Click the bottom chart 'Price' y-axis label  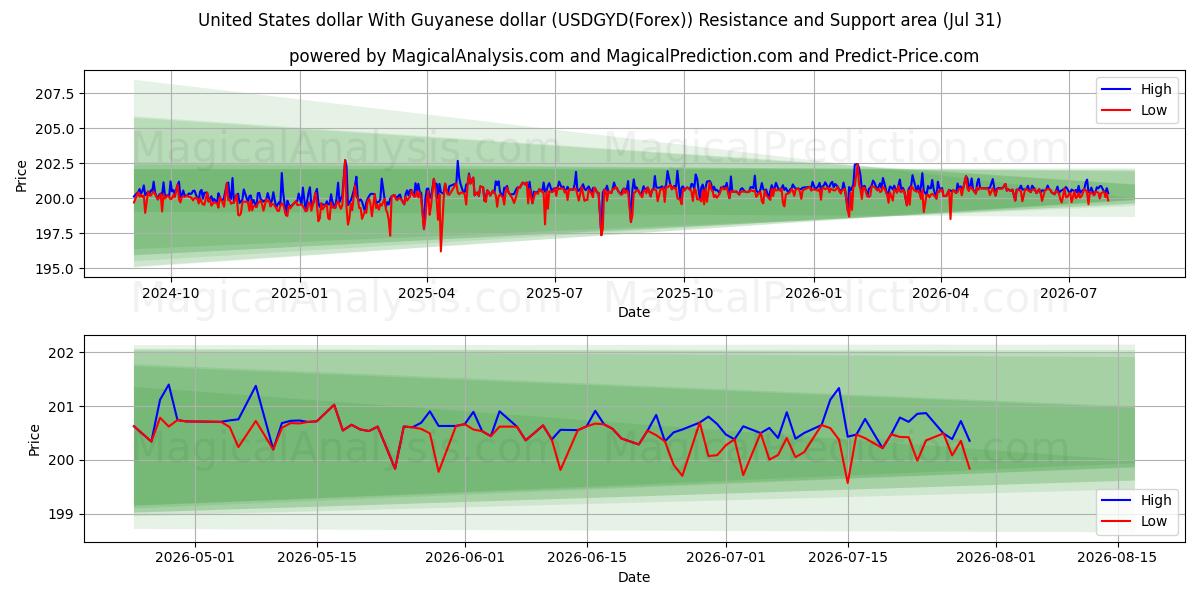click(x=35, y=440)
